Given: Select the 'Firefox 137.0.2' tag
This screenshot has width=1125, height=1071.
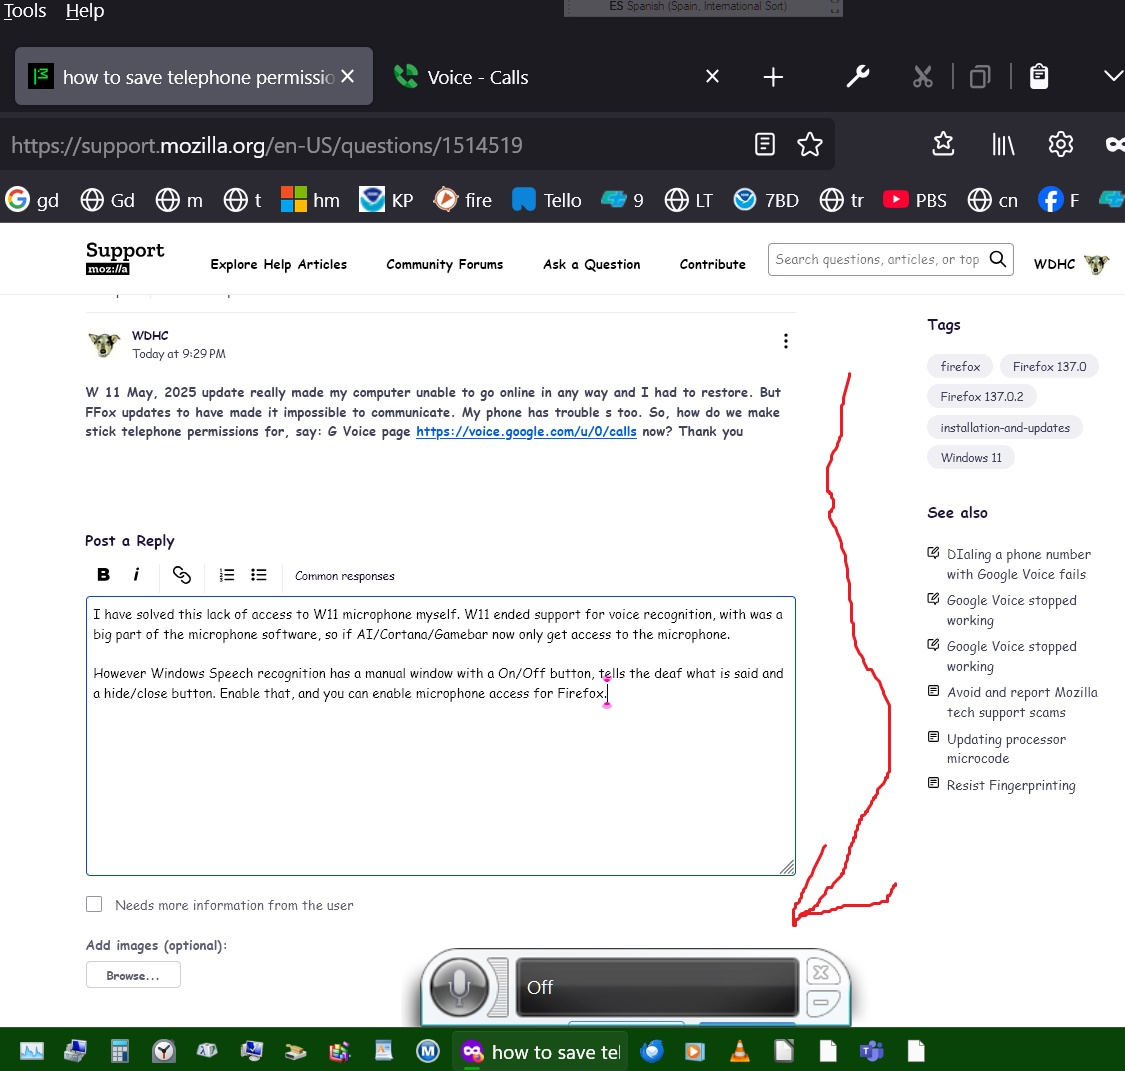Looking at the screenshot, I should (x=982, y=396).
